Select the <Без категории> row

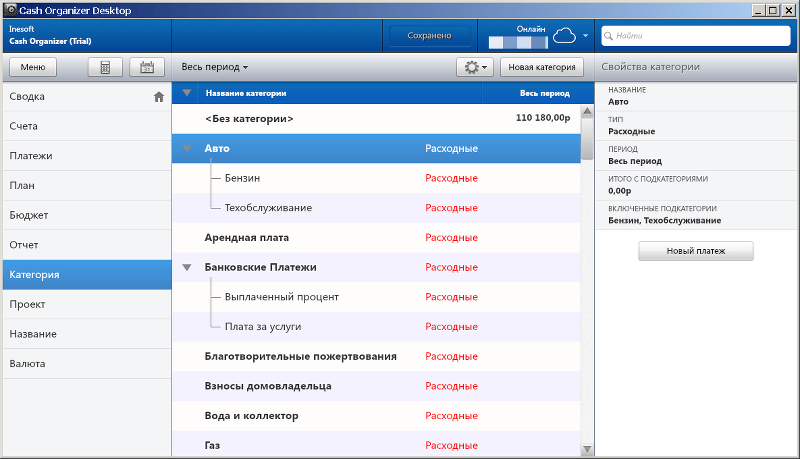tap(376, 119)
